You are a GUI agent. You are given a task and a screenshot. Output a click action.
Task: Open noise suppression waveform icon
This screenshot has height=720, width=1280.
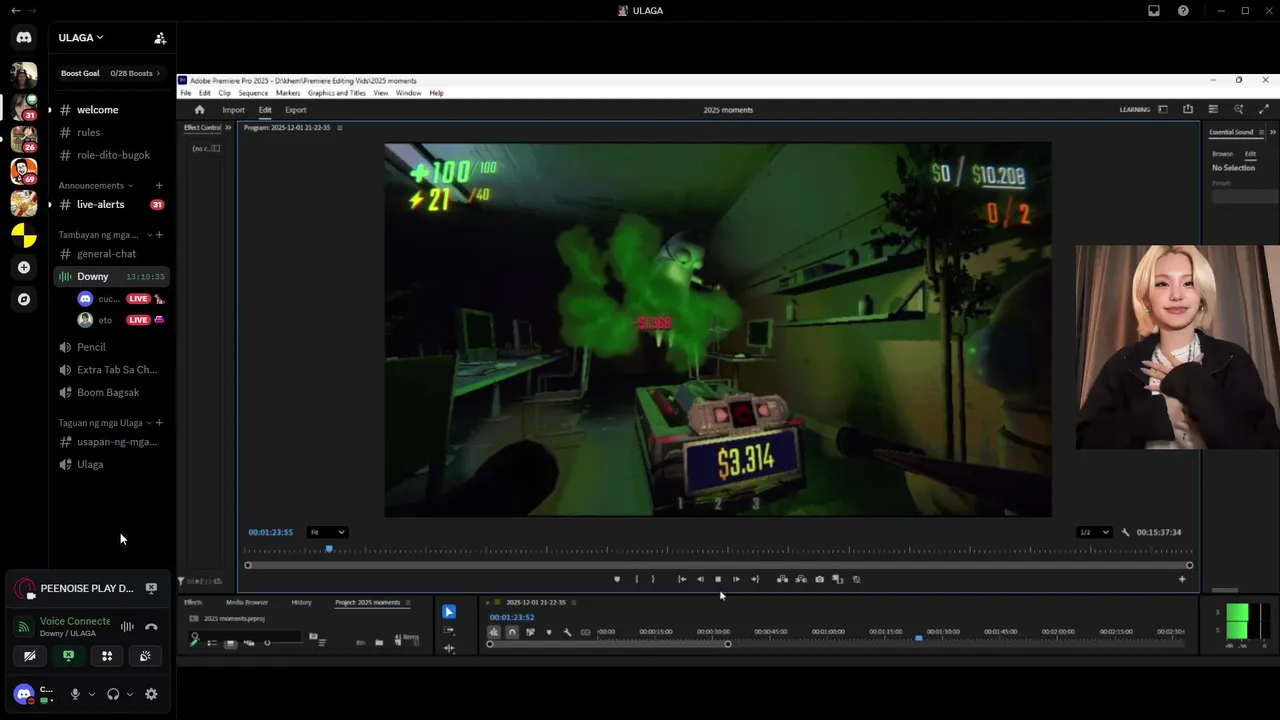[127, 627]
